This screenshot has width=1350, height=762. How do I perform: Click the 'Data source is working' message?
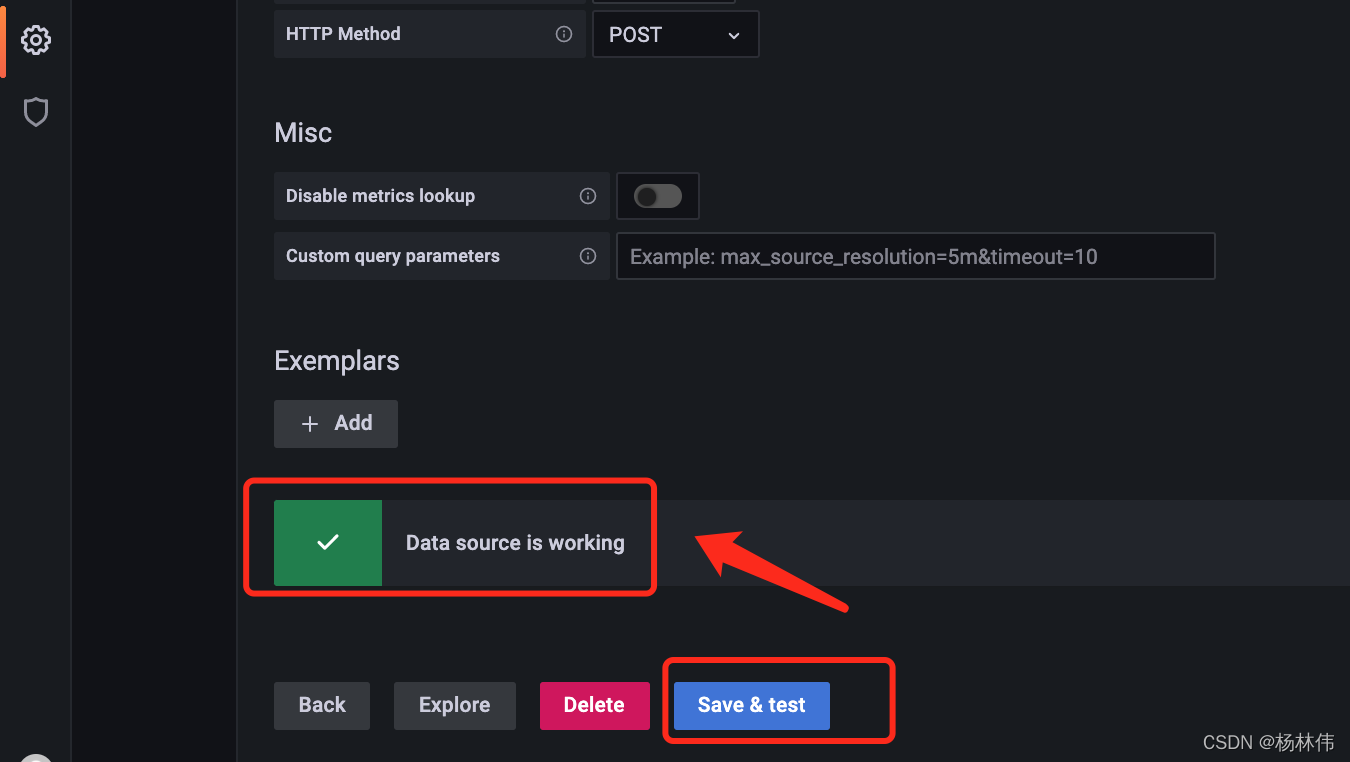(515, 543)
